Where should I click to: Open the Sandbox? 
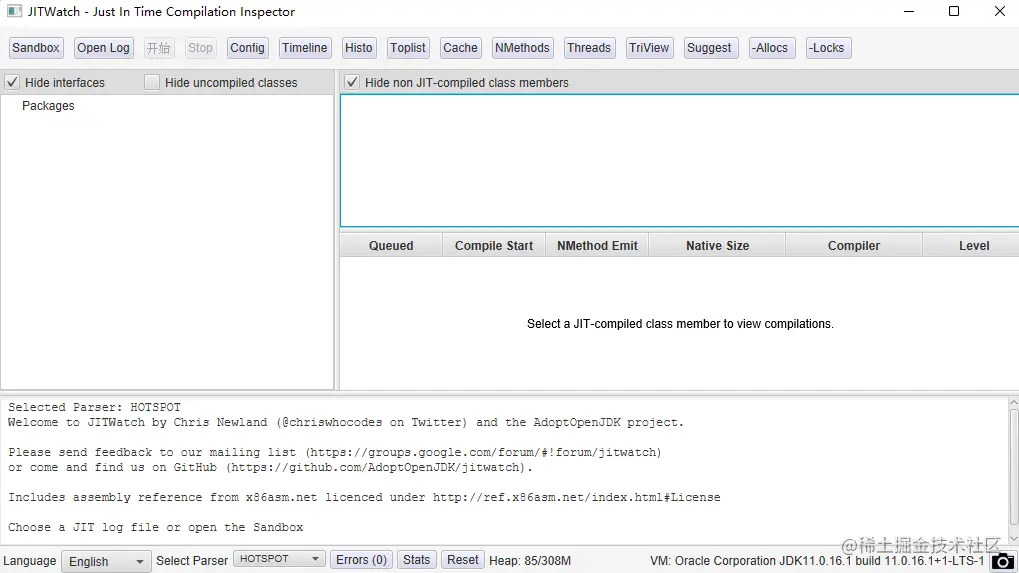(x=36, y=47)
